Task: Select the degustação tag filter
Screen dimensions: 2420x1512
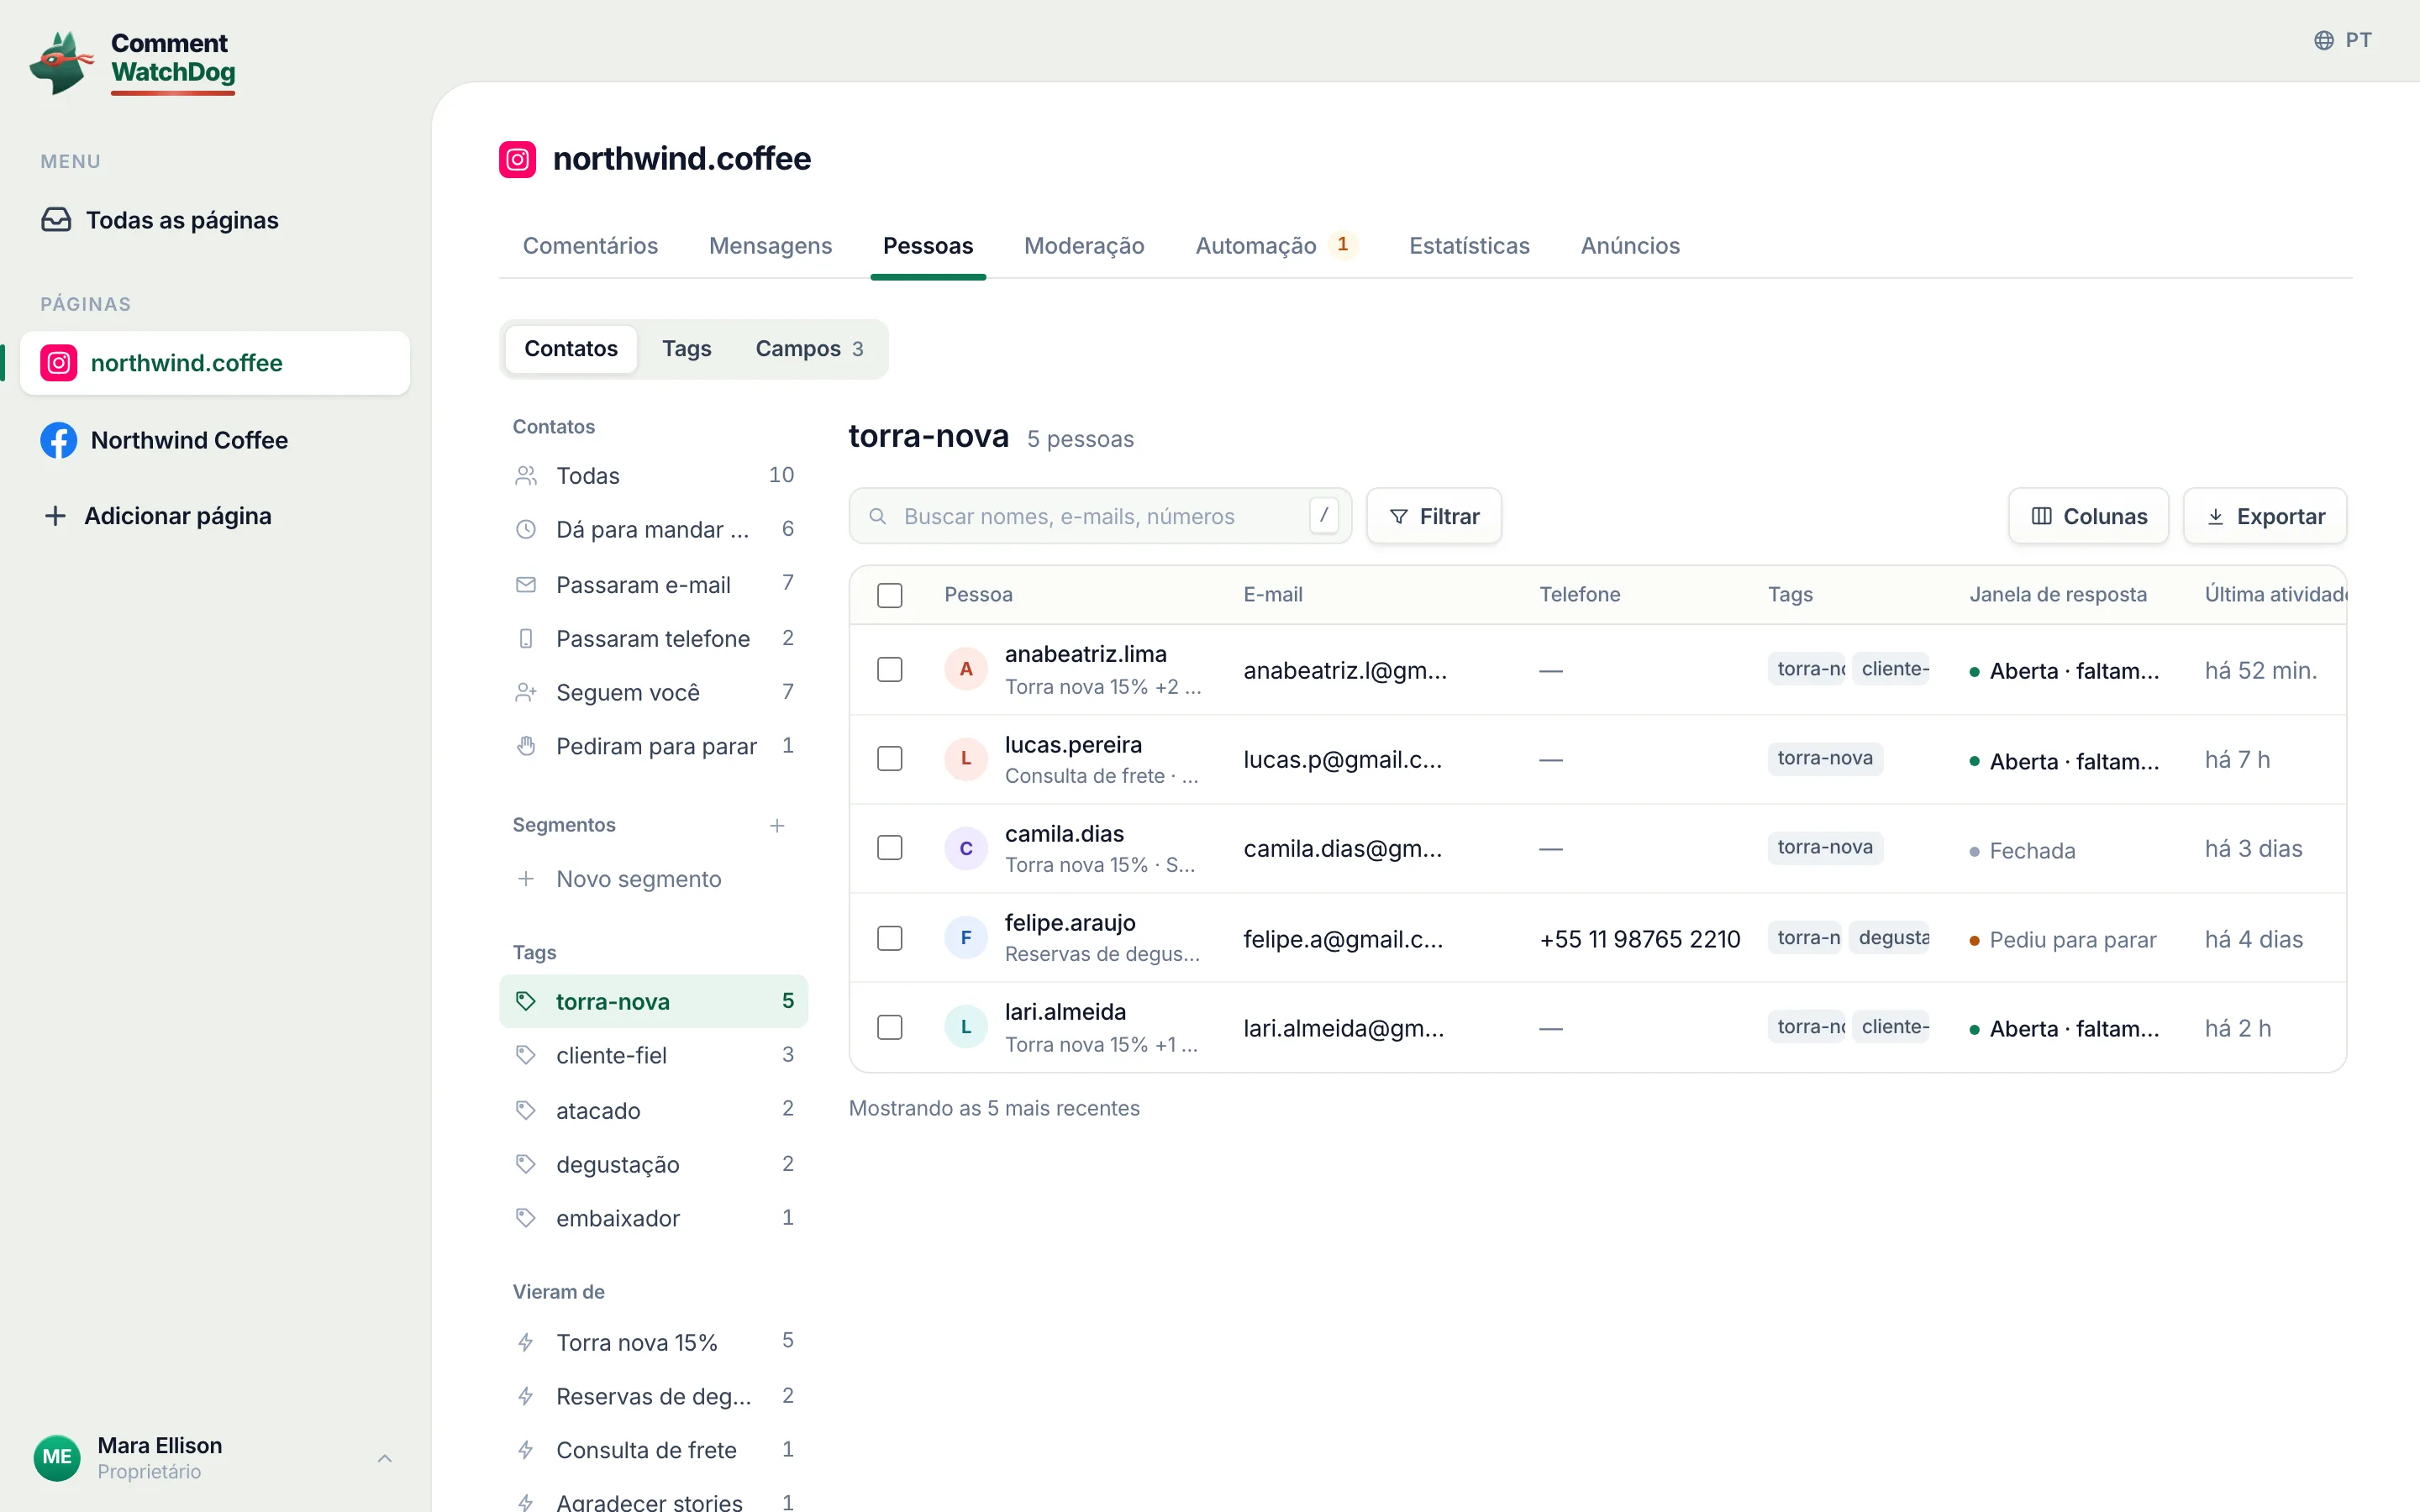Action: pyautogui.click(x=654, y=1164)
